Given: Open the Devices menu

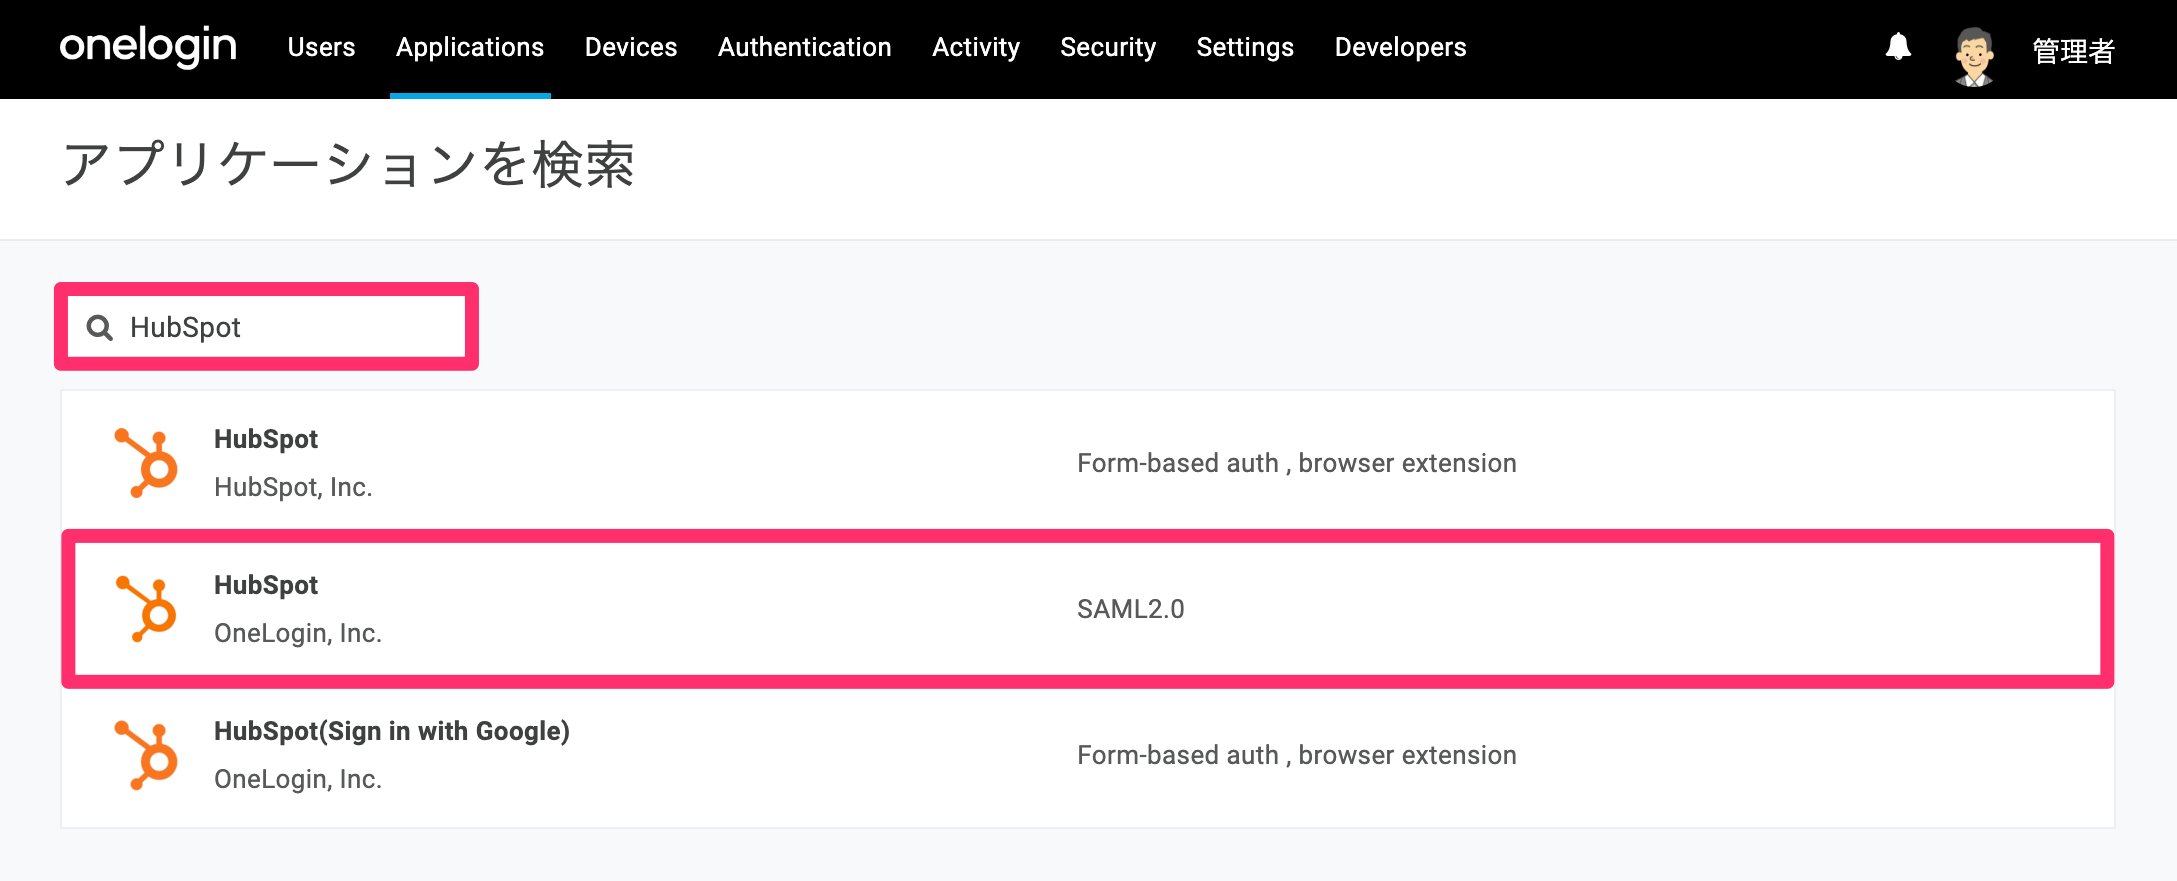Looking at the screenshot, I should pyautogui.click(x=631, y=47).
